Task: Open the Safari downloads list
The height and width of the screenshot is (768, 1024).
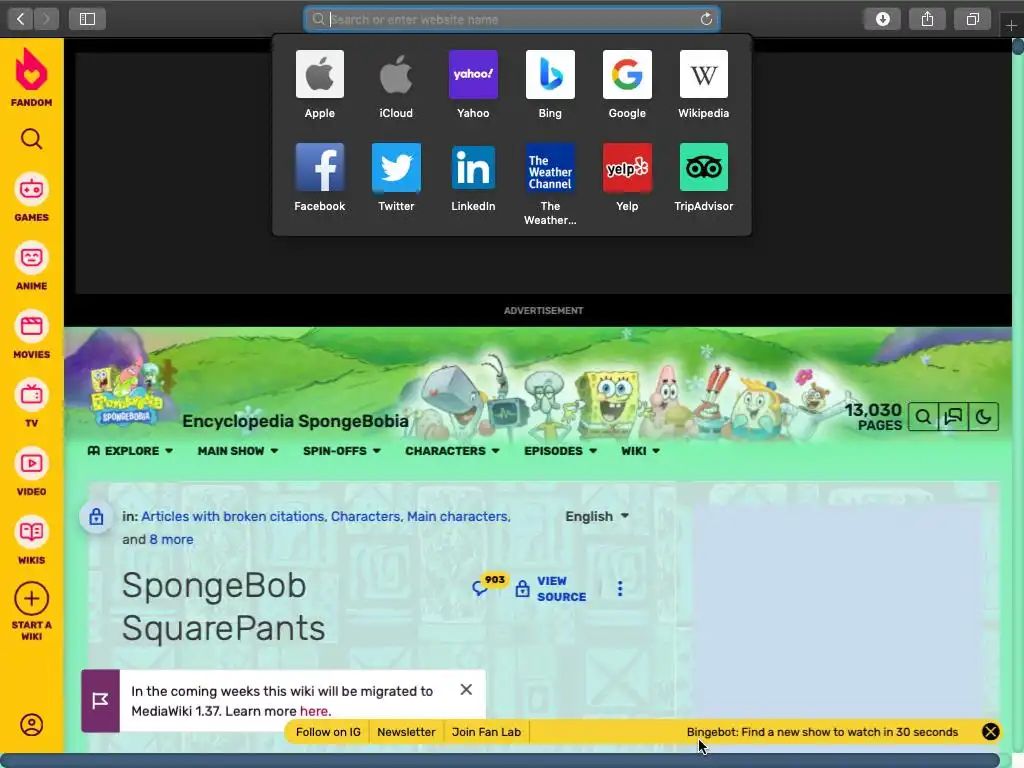Action: pyautogui.click(x=882, y=19)
